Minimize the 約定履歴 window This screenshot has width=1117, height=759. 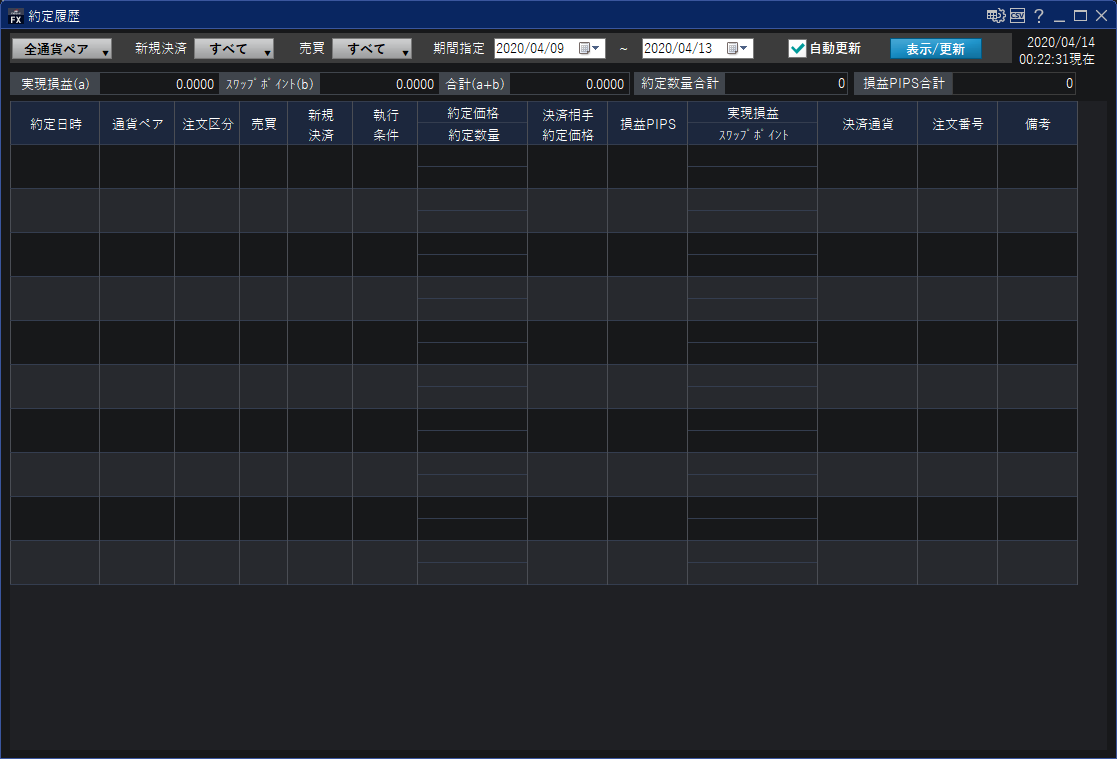coord(1060,15)
